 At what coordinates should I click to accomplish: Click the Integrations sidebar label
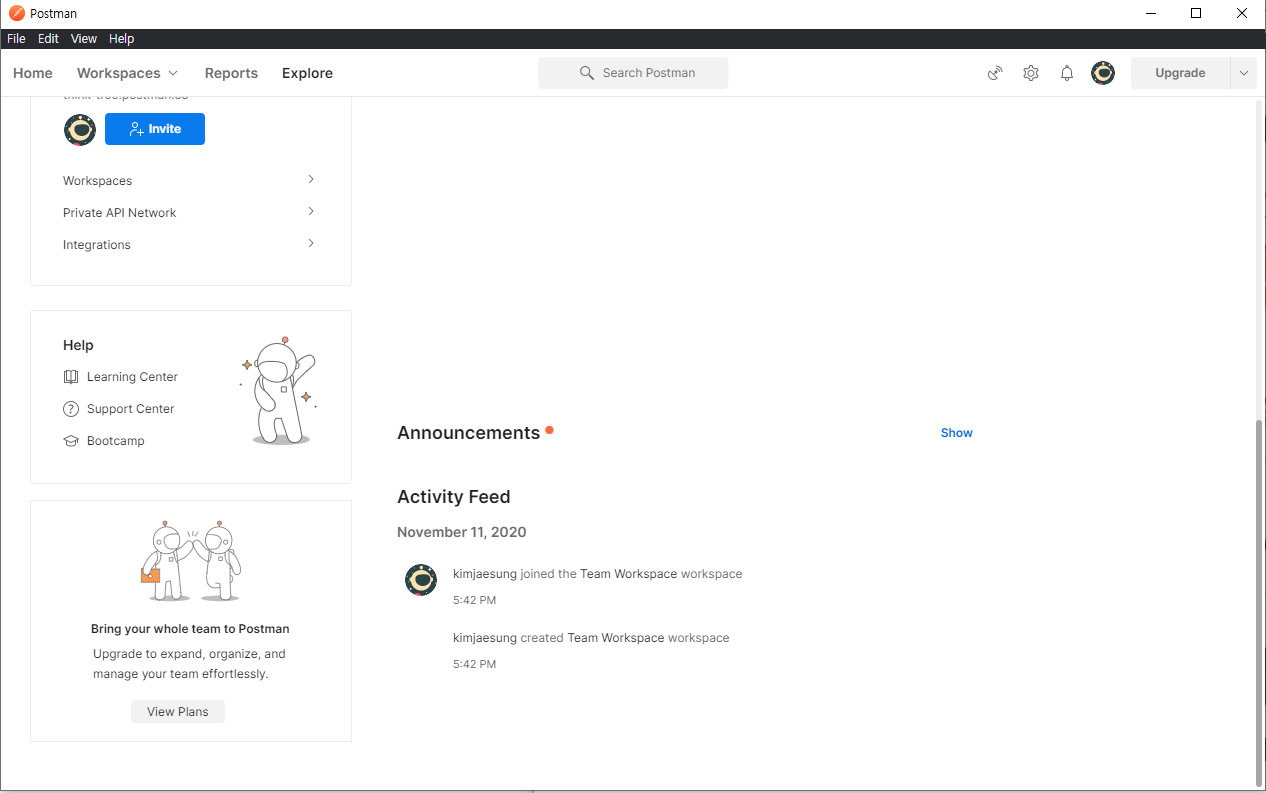click(96, 245)
